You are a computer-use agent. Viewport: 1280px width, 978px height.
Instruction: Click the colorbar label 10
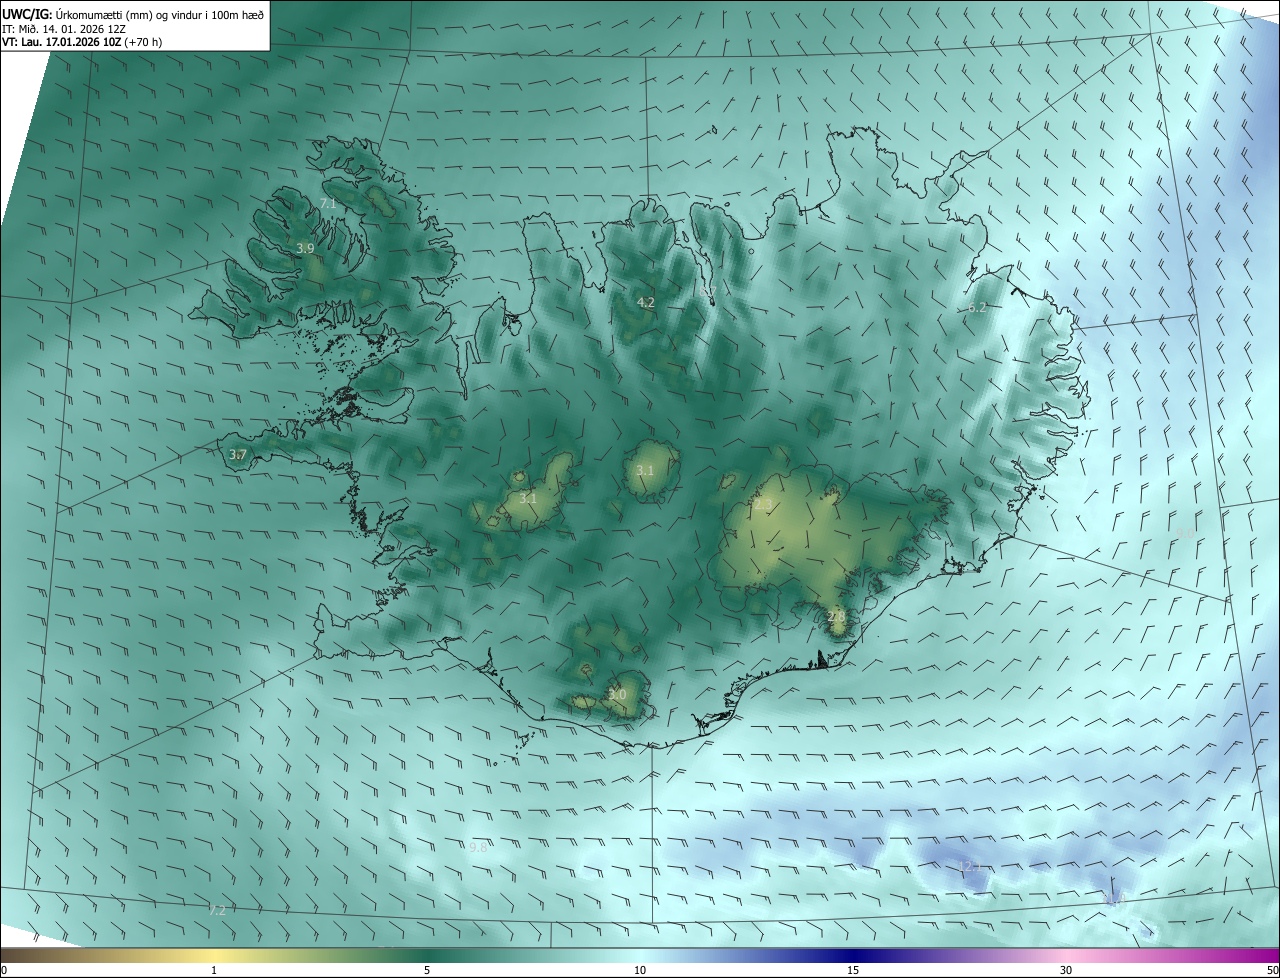tap(640, 970)
